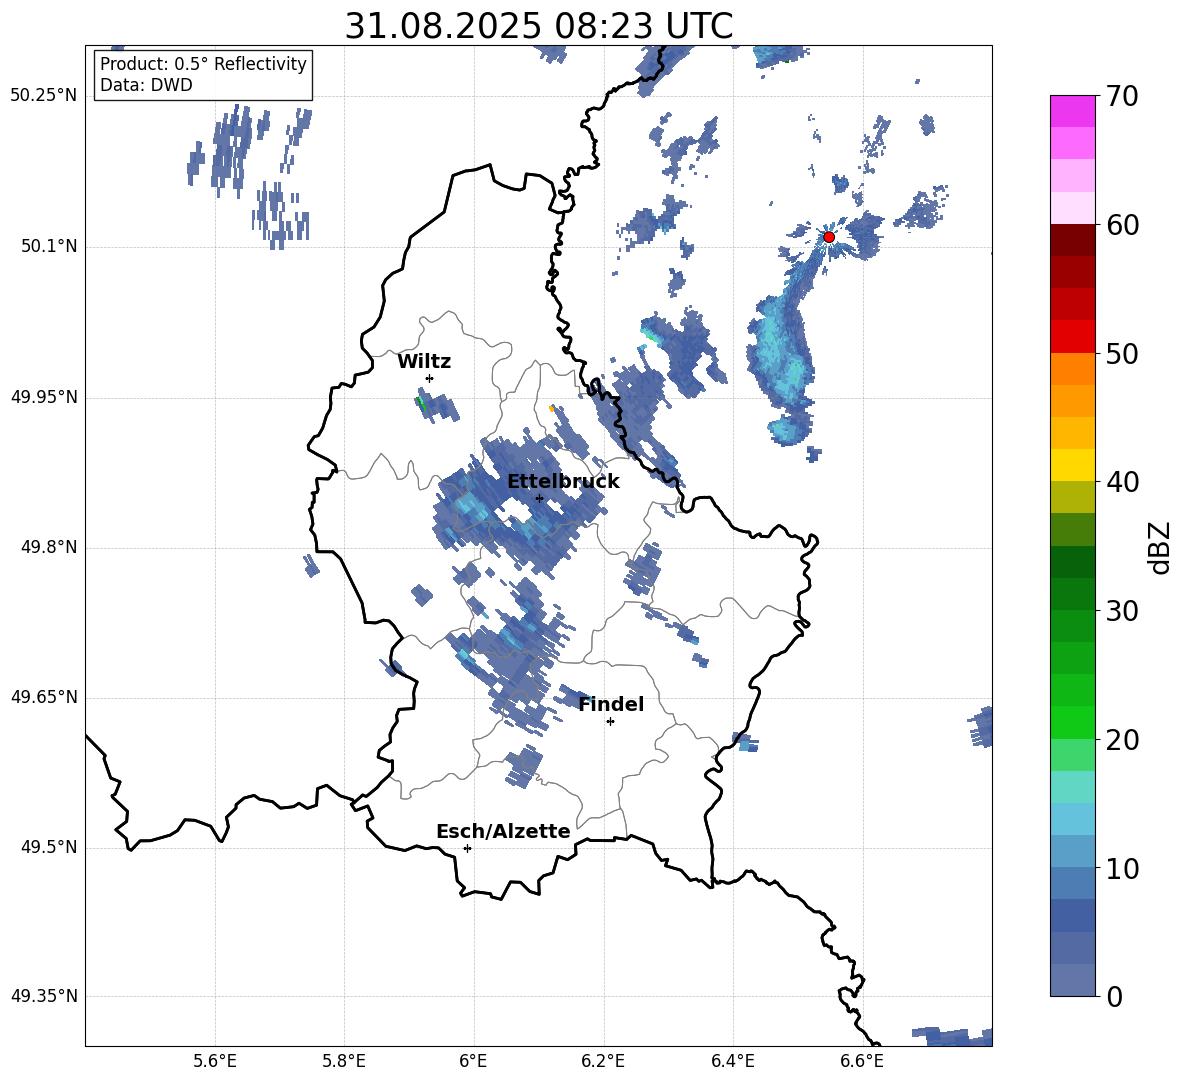Click the 30 value on colorbar
This screenshot has width=1184, height=1081.
point(1122,611)
